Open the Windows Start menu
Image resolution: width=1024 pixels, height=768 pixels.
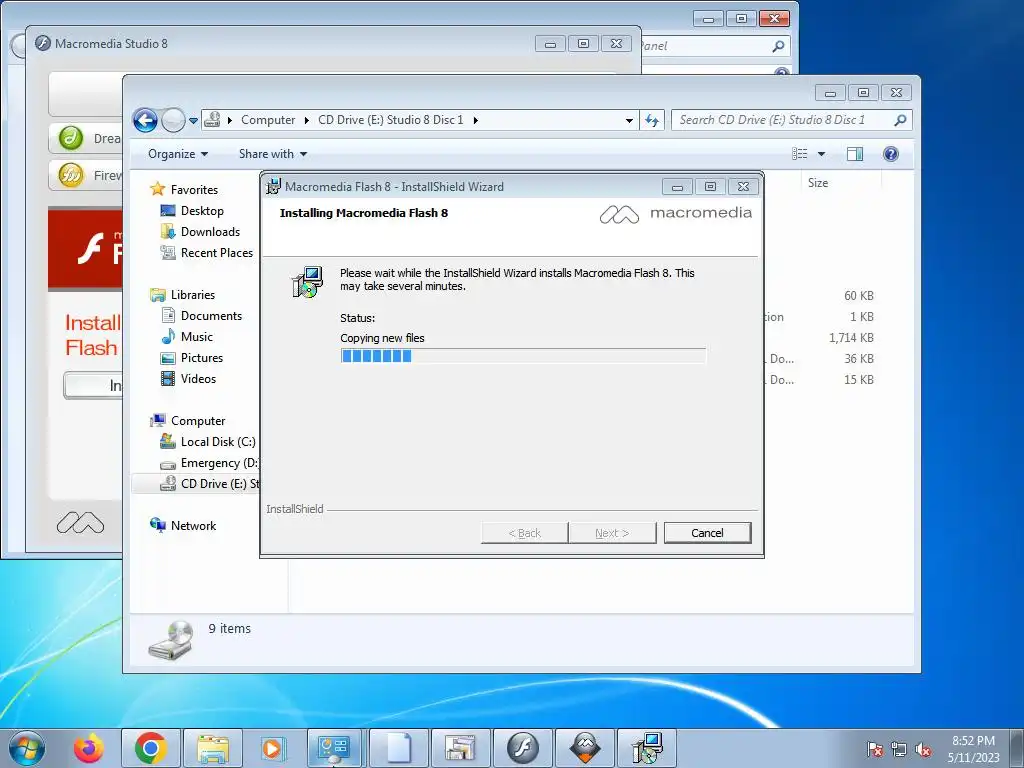tap(27, 748)
